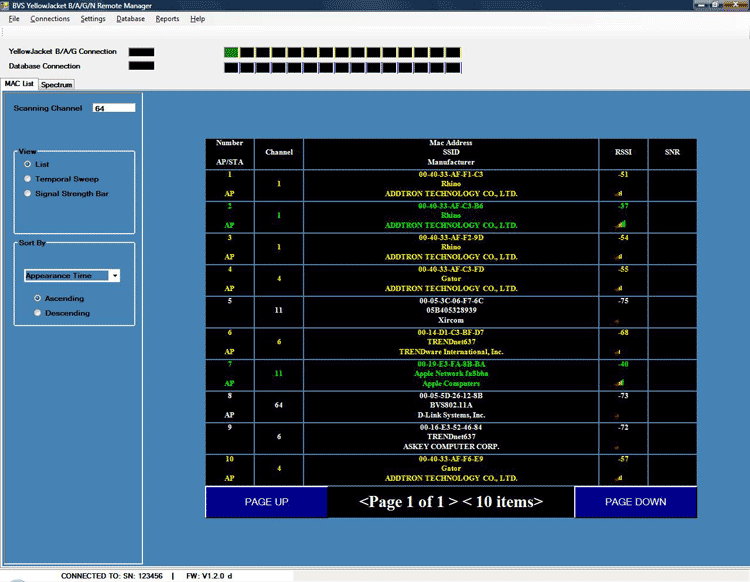
Task: Open the Help menu
Action: tap(198, 19)
